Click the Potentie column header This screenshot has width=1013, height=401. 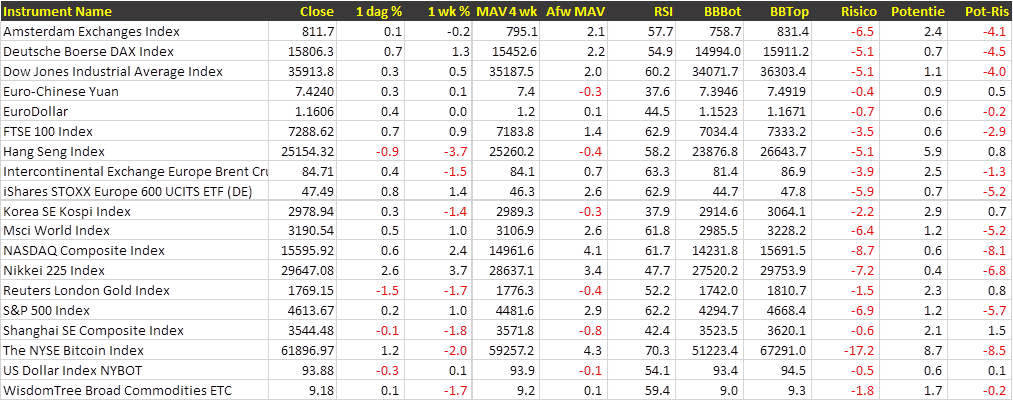tap(916, 11)
